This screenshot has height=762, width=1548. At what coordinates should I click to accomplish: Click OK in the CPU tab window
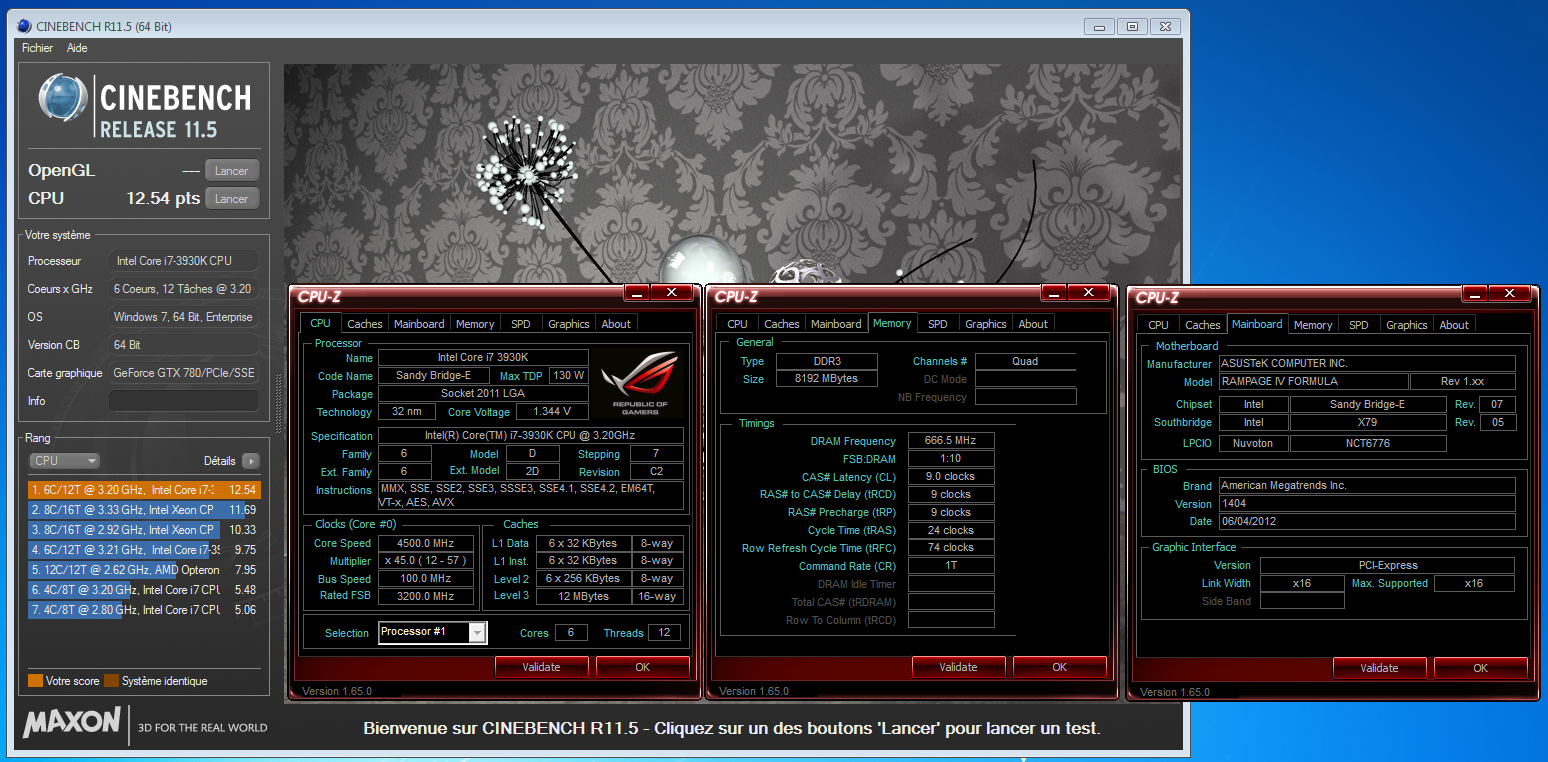(x=642, y=667)
